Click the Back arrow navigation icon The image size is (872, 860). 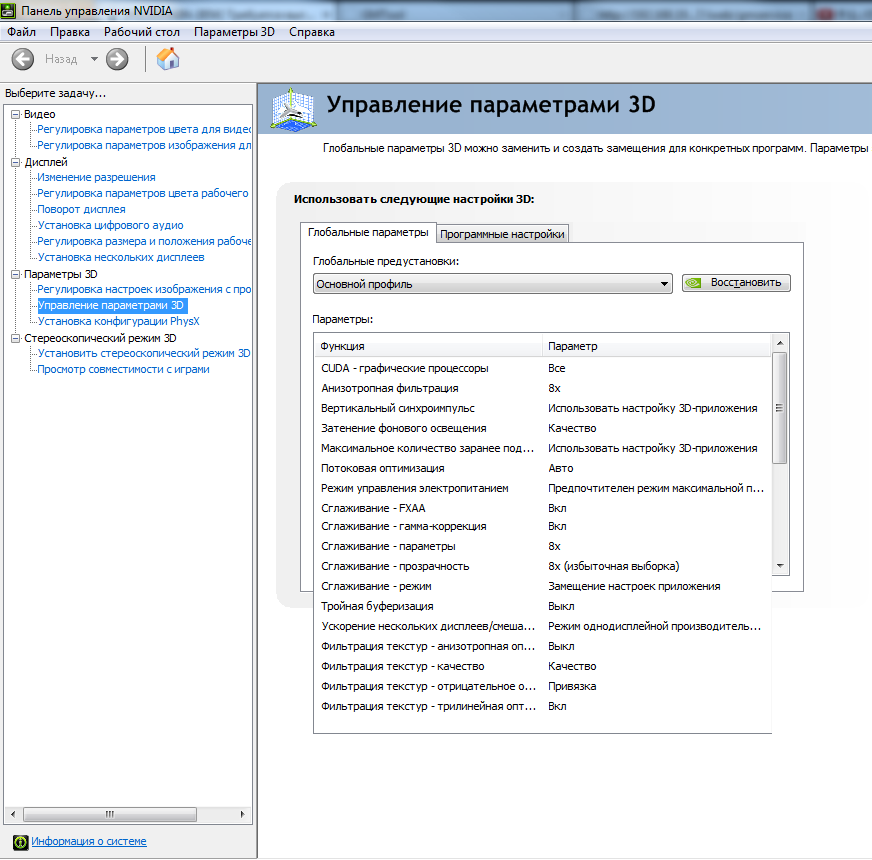pyautogui.click(x=23, y=60)
